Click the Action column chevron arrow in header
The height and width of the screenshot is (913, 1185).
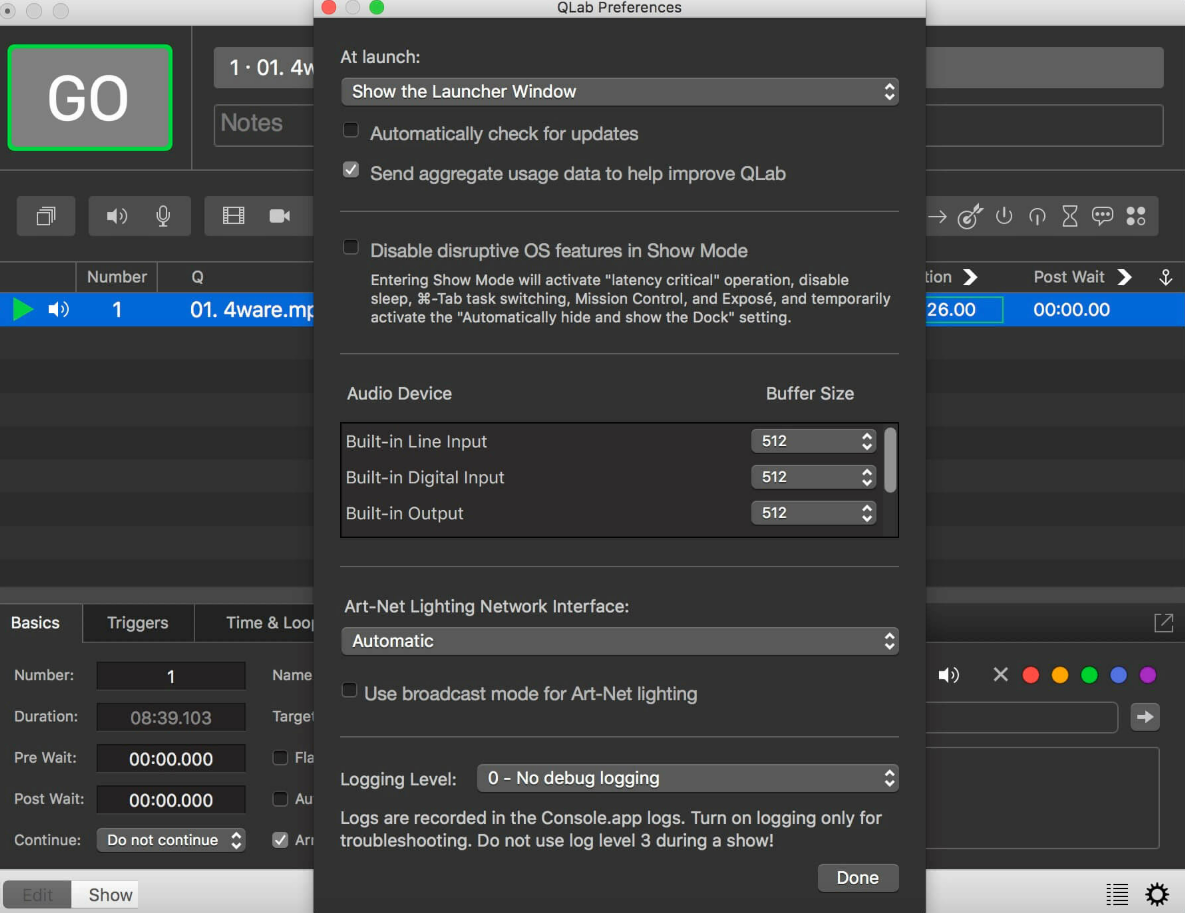click(970, 277)
